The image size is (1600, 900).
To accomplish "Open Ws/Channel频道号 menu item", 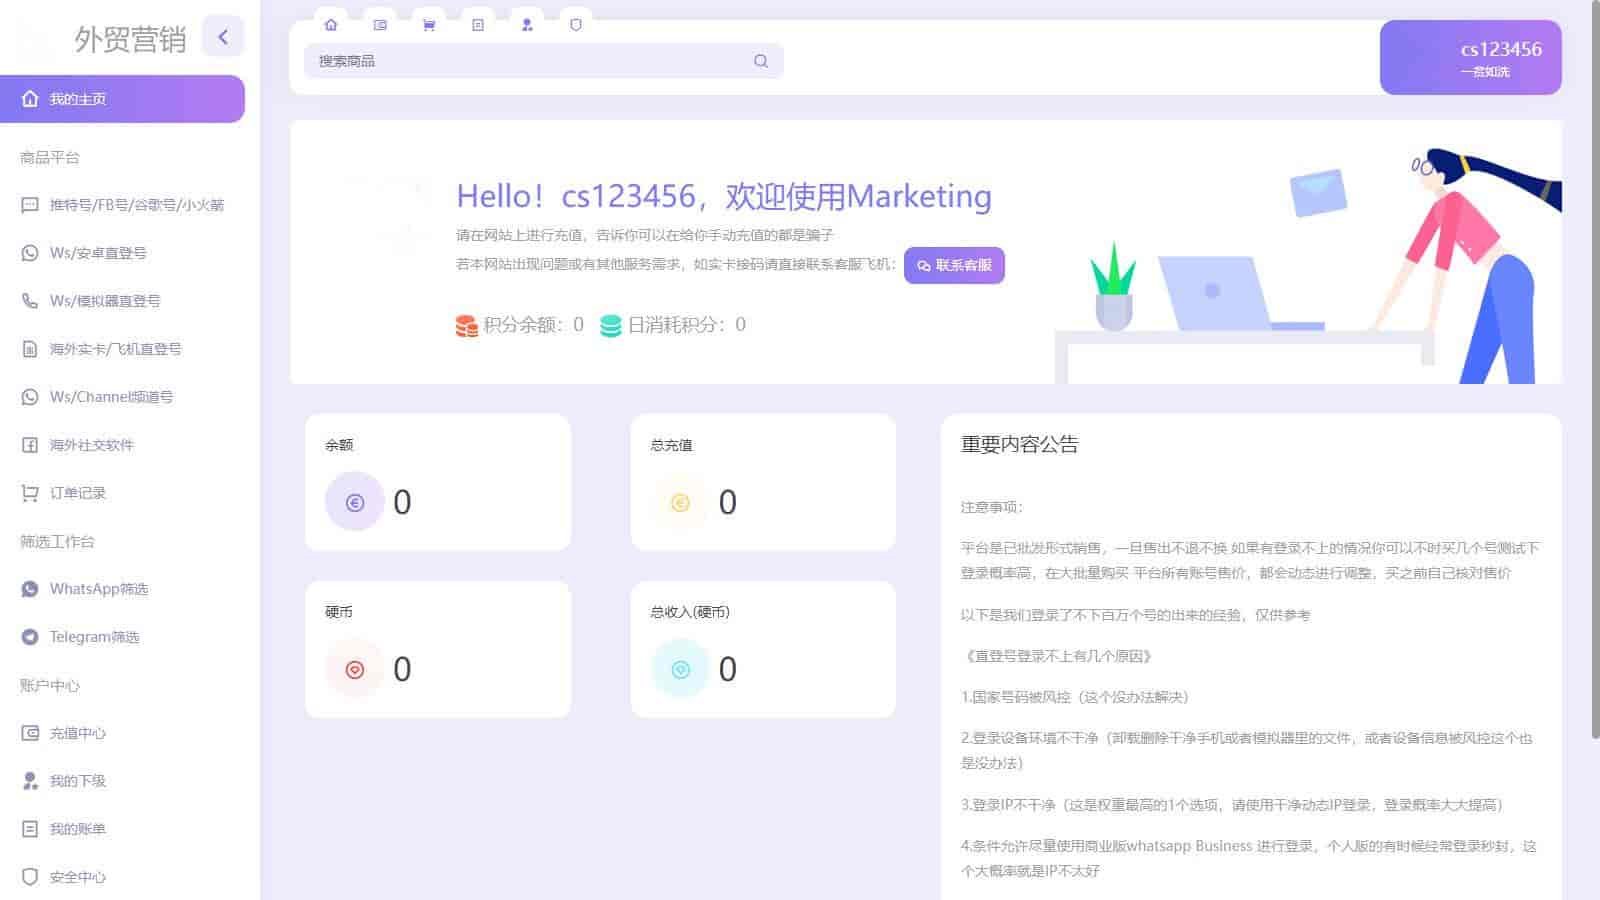I will [x=111, y=397].
